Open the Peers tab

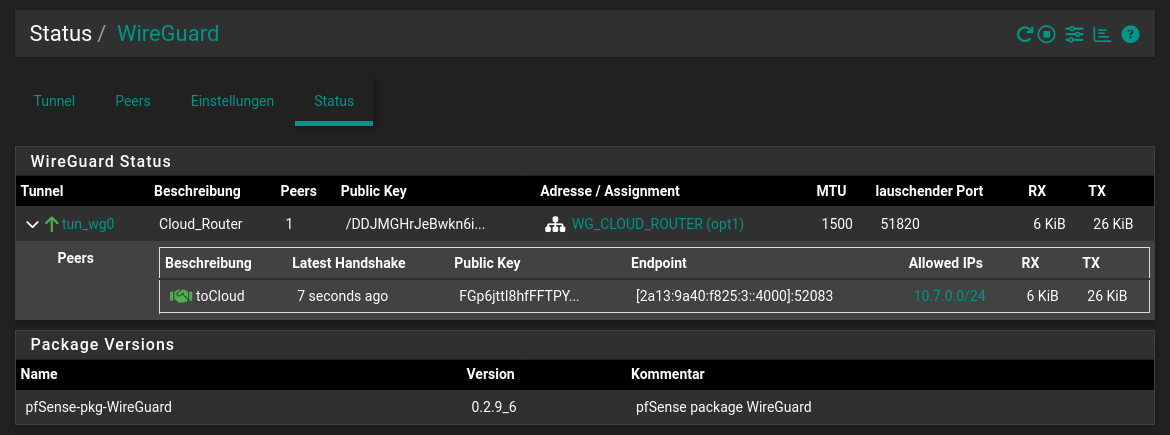[x=133, y=101]
